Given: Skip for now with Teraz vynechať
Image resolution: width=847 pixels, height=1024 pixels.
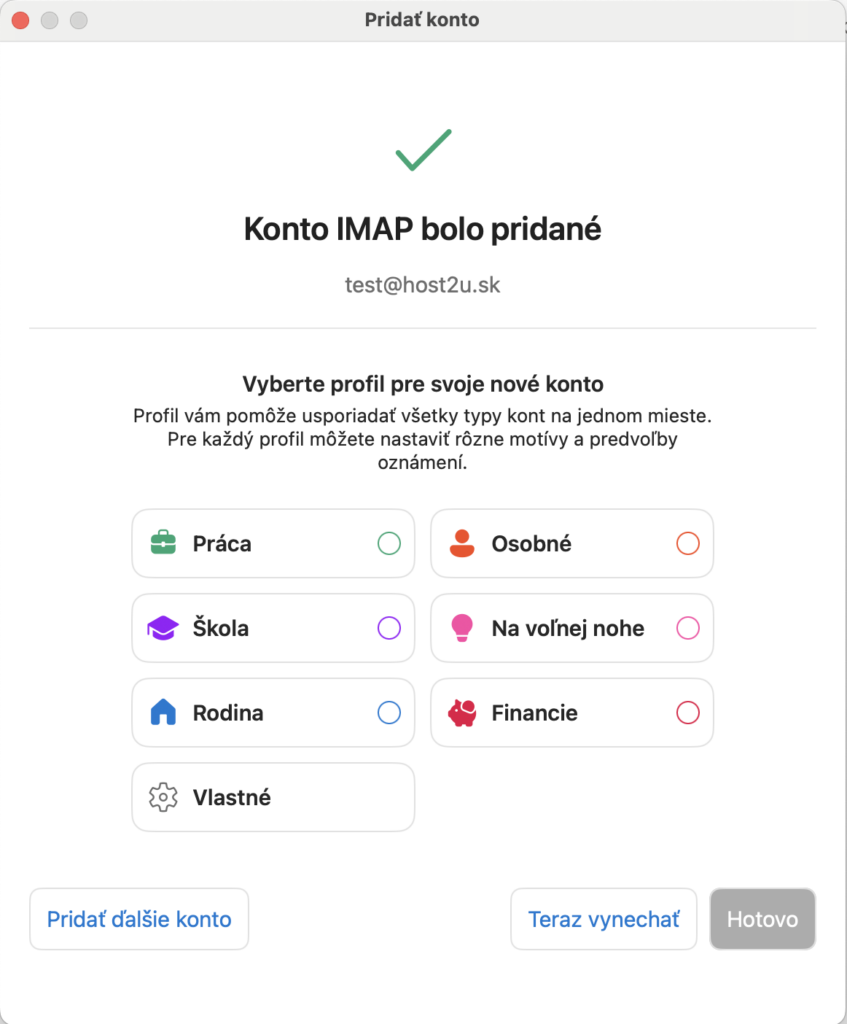Looking at the screenshot, I should click(x=603, y=919).
